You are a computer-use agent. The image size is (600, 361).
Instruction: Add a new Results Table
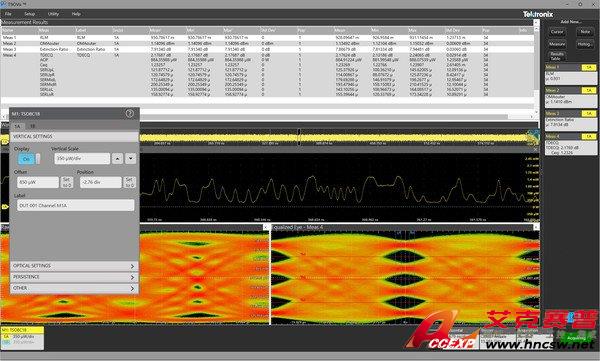[557, 56]
